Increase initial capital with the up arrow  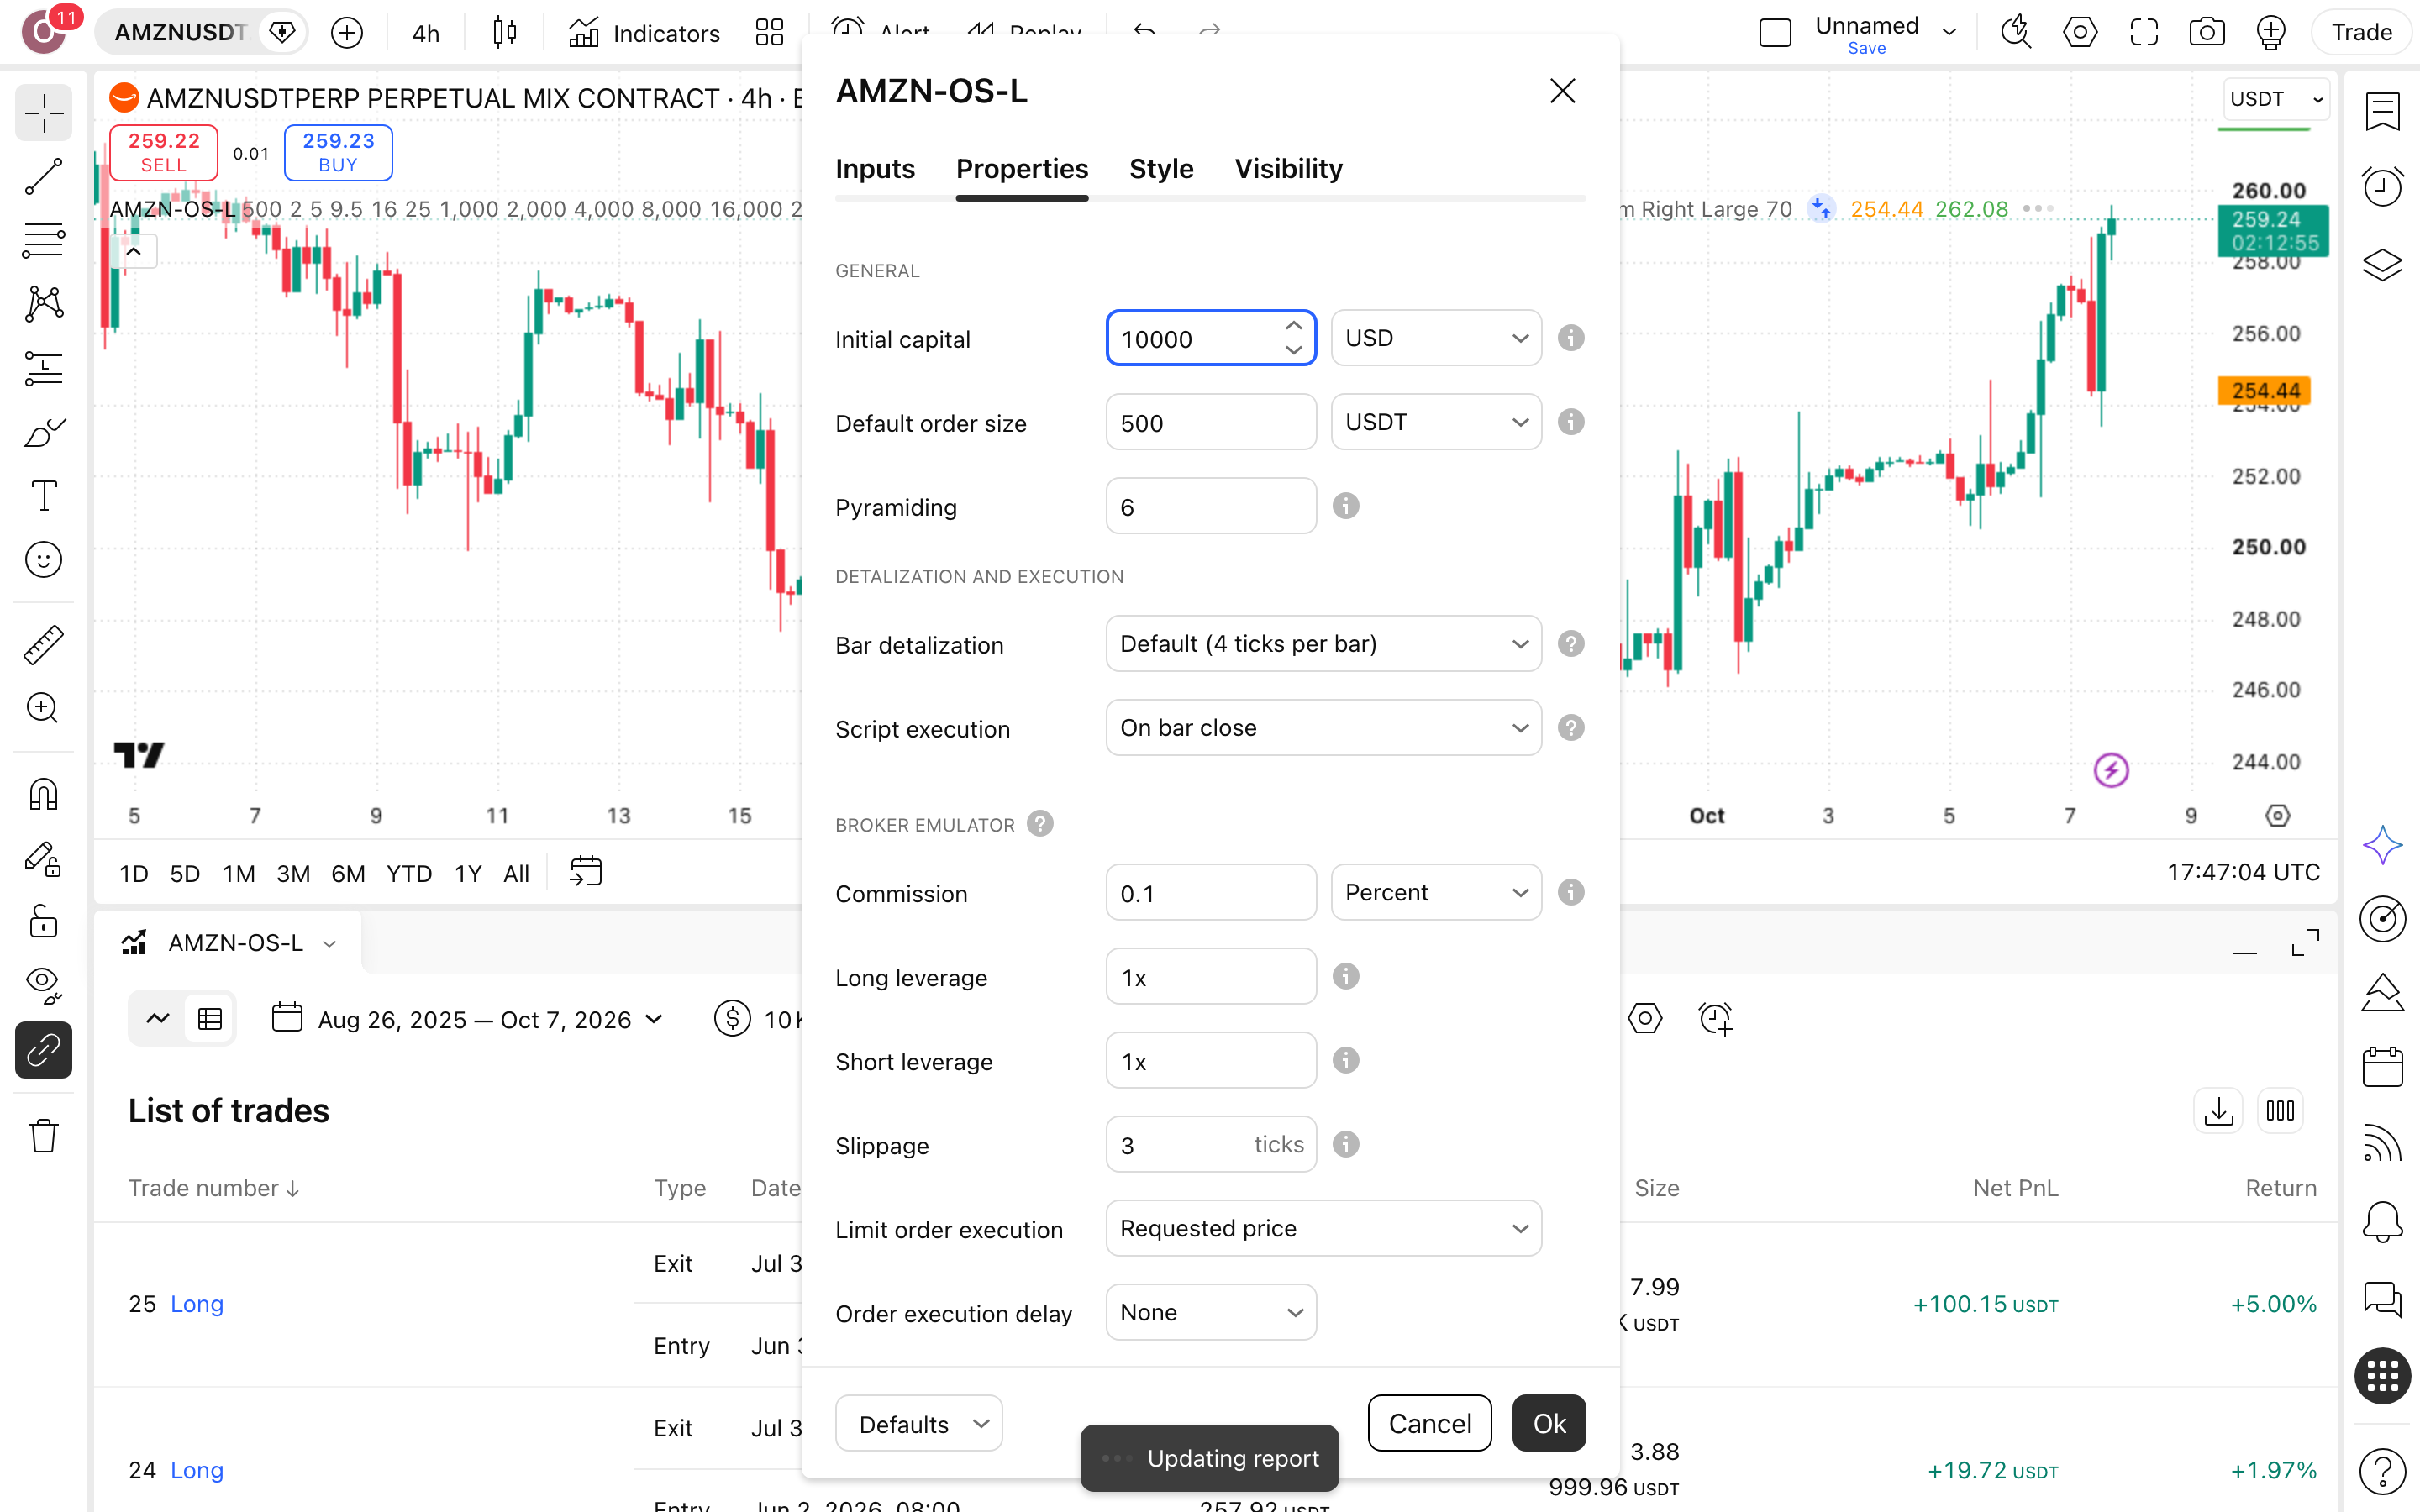click(x=1294, y=326)
